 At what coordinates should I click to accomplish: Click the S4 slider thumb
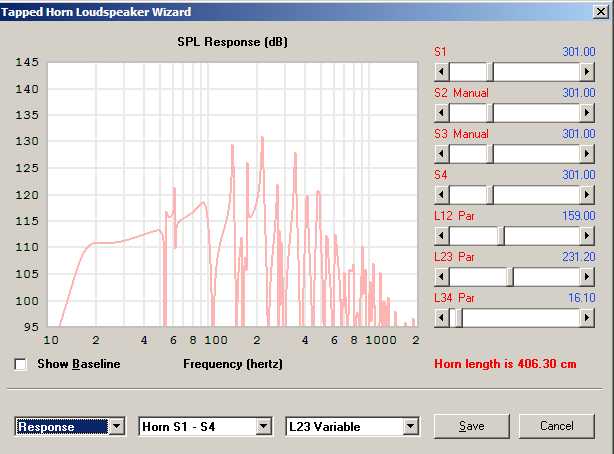[490, 195]
